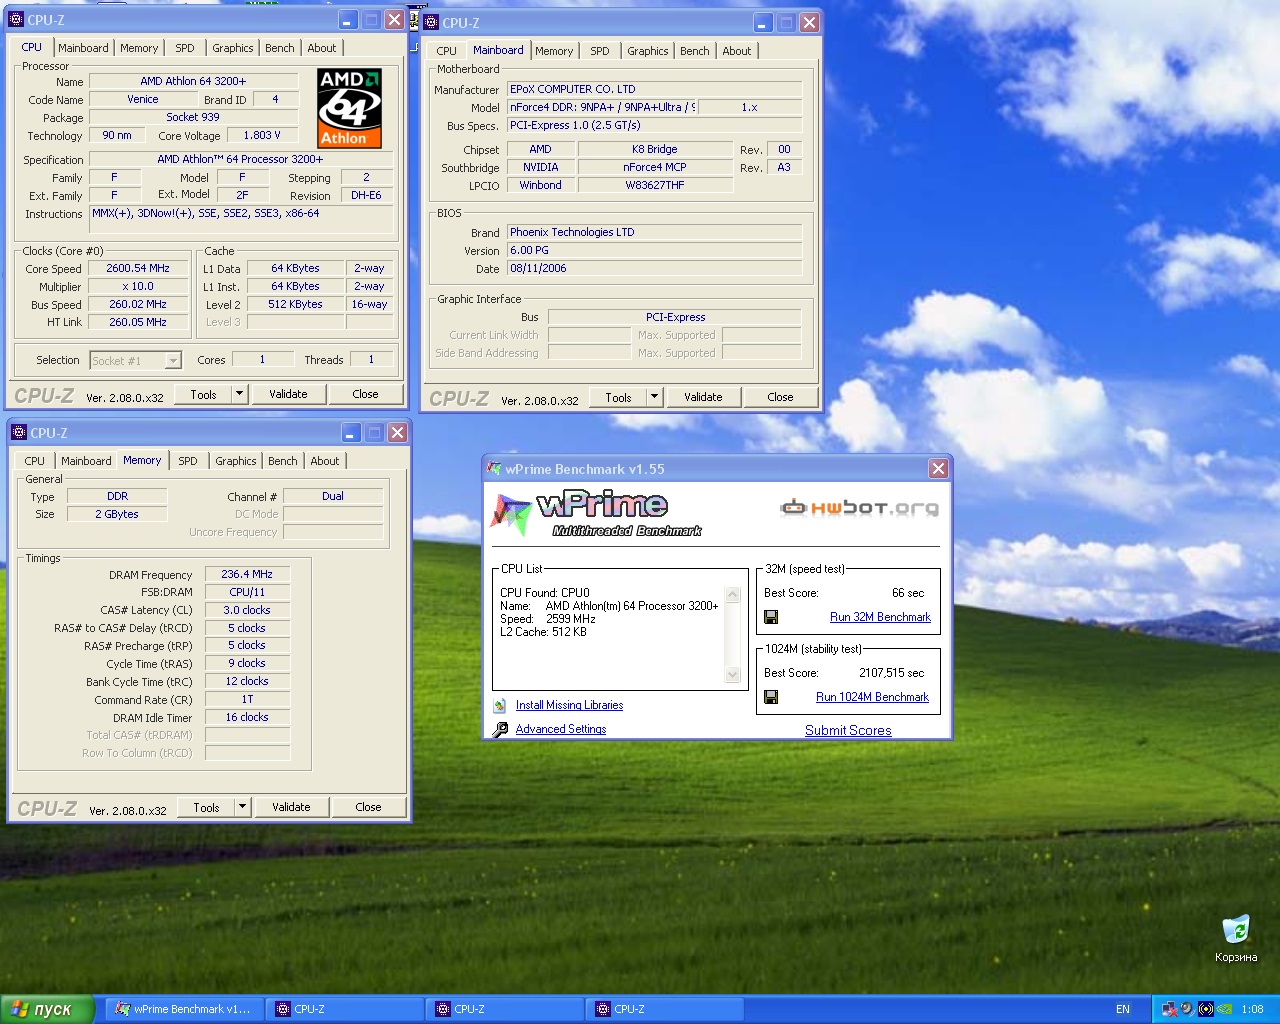Image resolution: width=1280 pixels, height=1024 pixels.
Task: Click the BIOS date 08/11/2006 field
Action: tap(654, 268)
